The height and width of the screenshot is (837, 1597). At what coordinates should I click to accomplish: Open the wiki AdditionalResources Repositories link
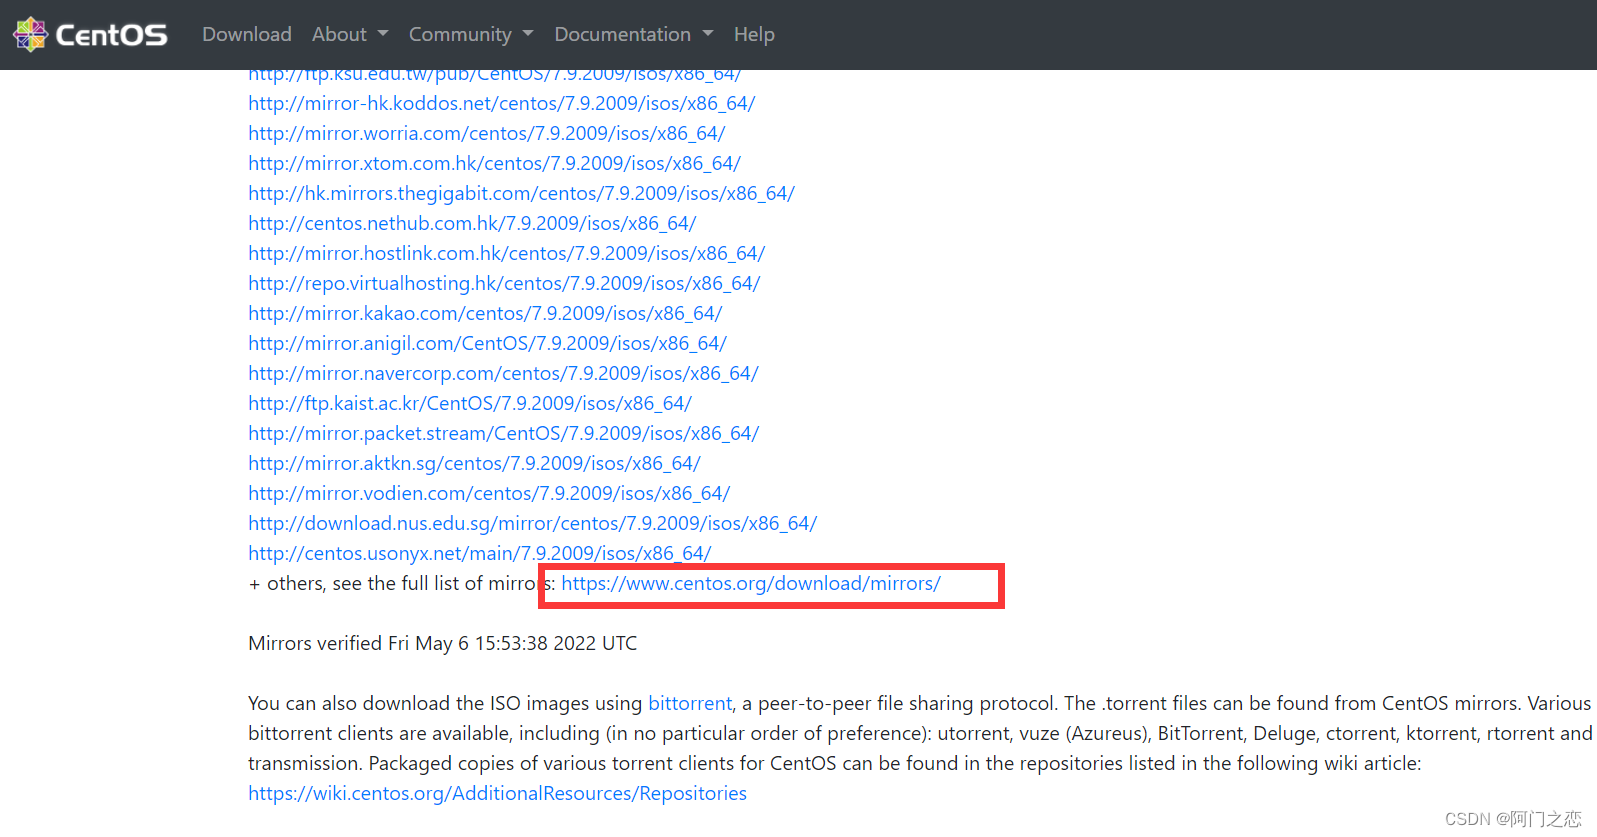pos(498,793)
